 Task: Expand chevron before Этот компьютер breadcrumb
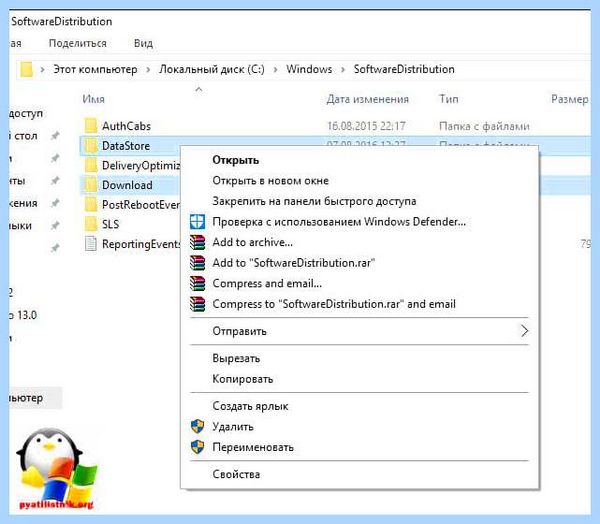click(x=42, y=70)
